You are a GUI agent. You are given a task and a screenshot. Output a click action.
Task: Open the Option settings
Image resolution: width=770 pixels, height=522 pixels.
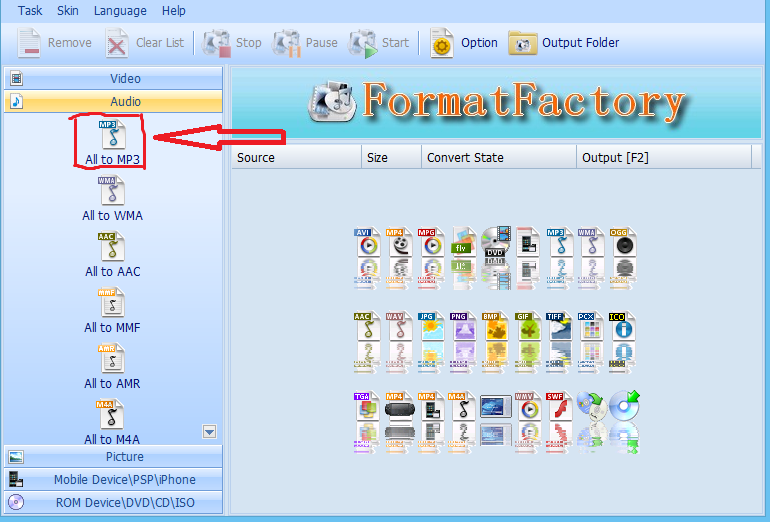point(464,43)
